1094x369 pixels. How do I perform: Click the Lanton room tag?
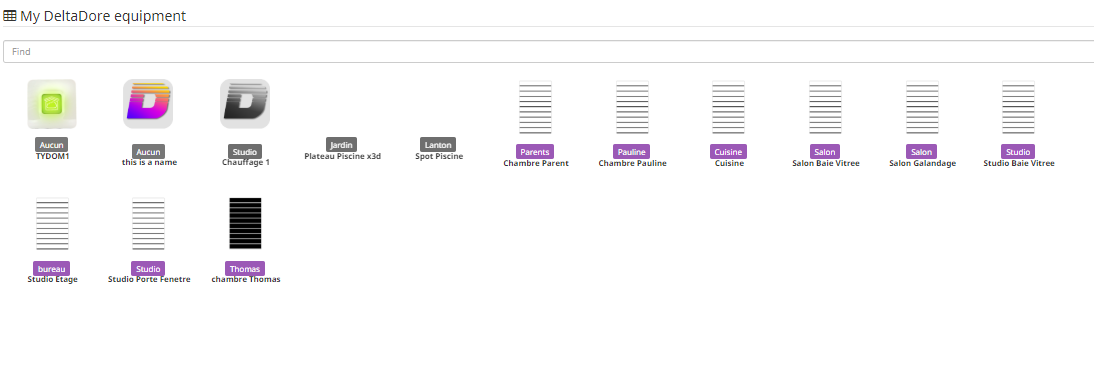pyautogui.click(x=438, y=144)
